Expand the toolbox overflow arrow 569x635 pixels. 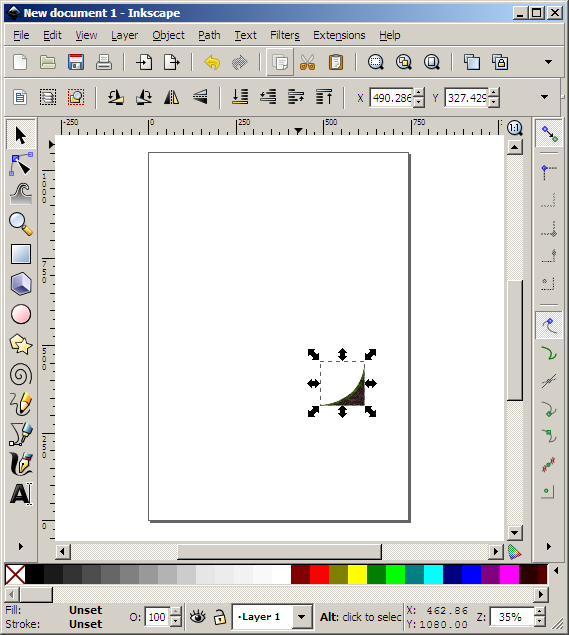click(21, 546)
